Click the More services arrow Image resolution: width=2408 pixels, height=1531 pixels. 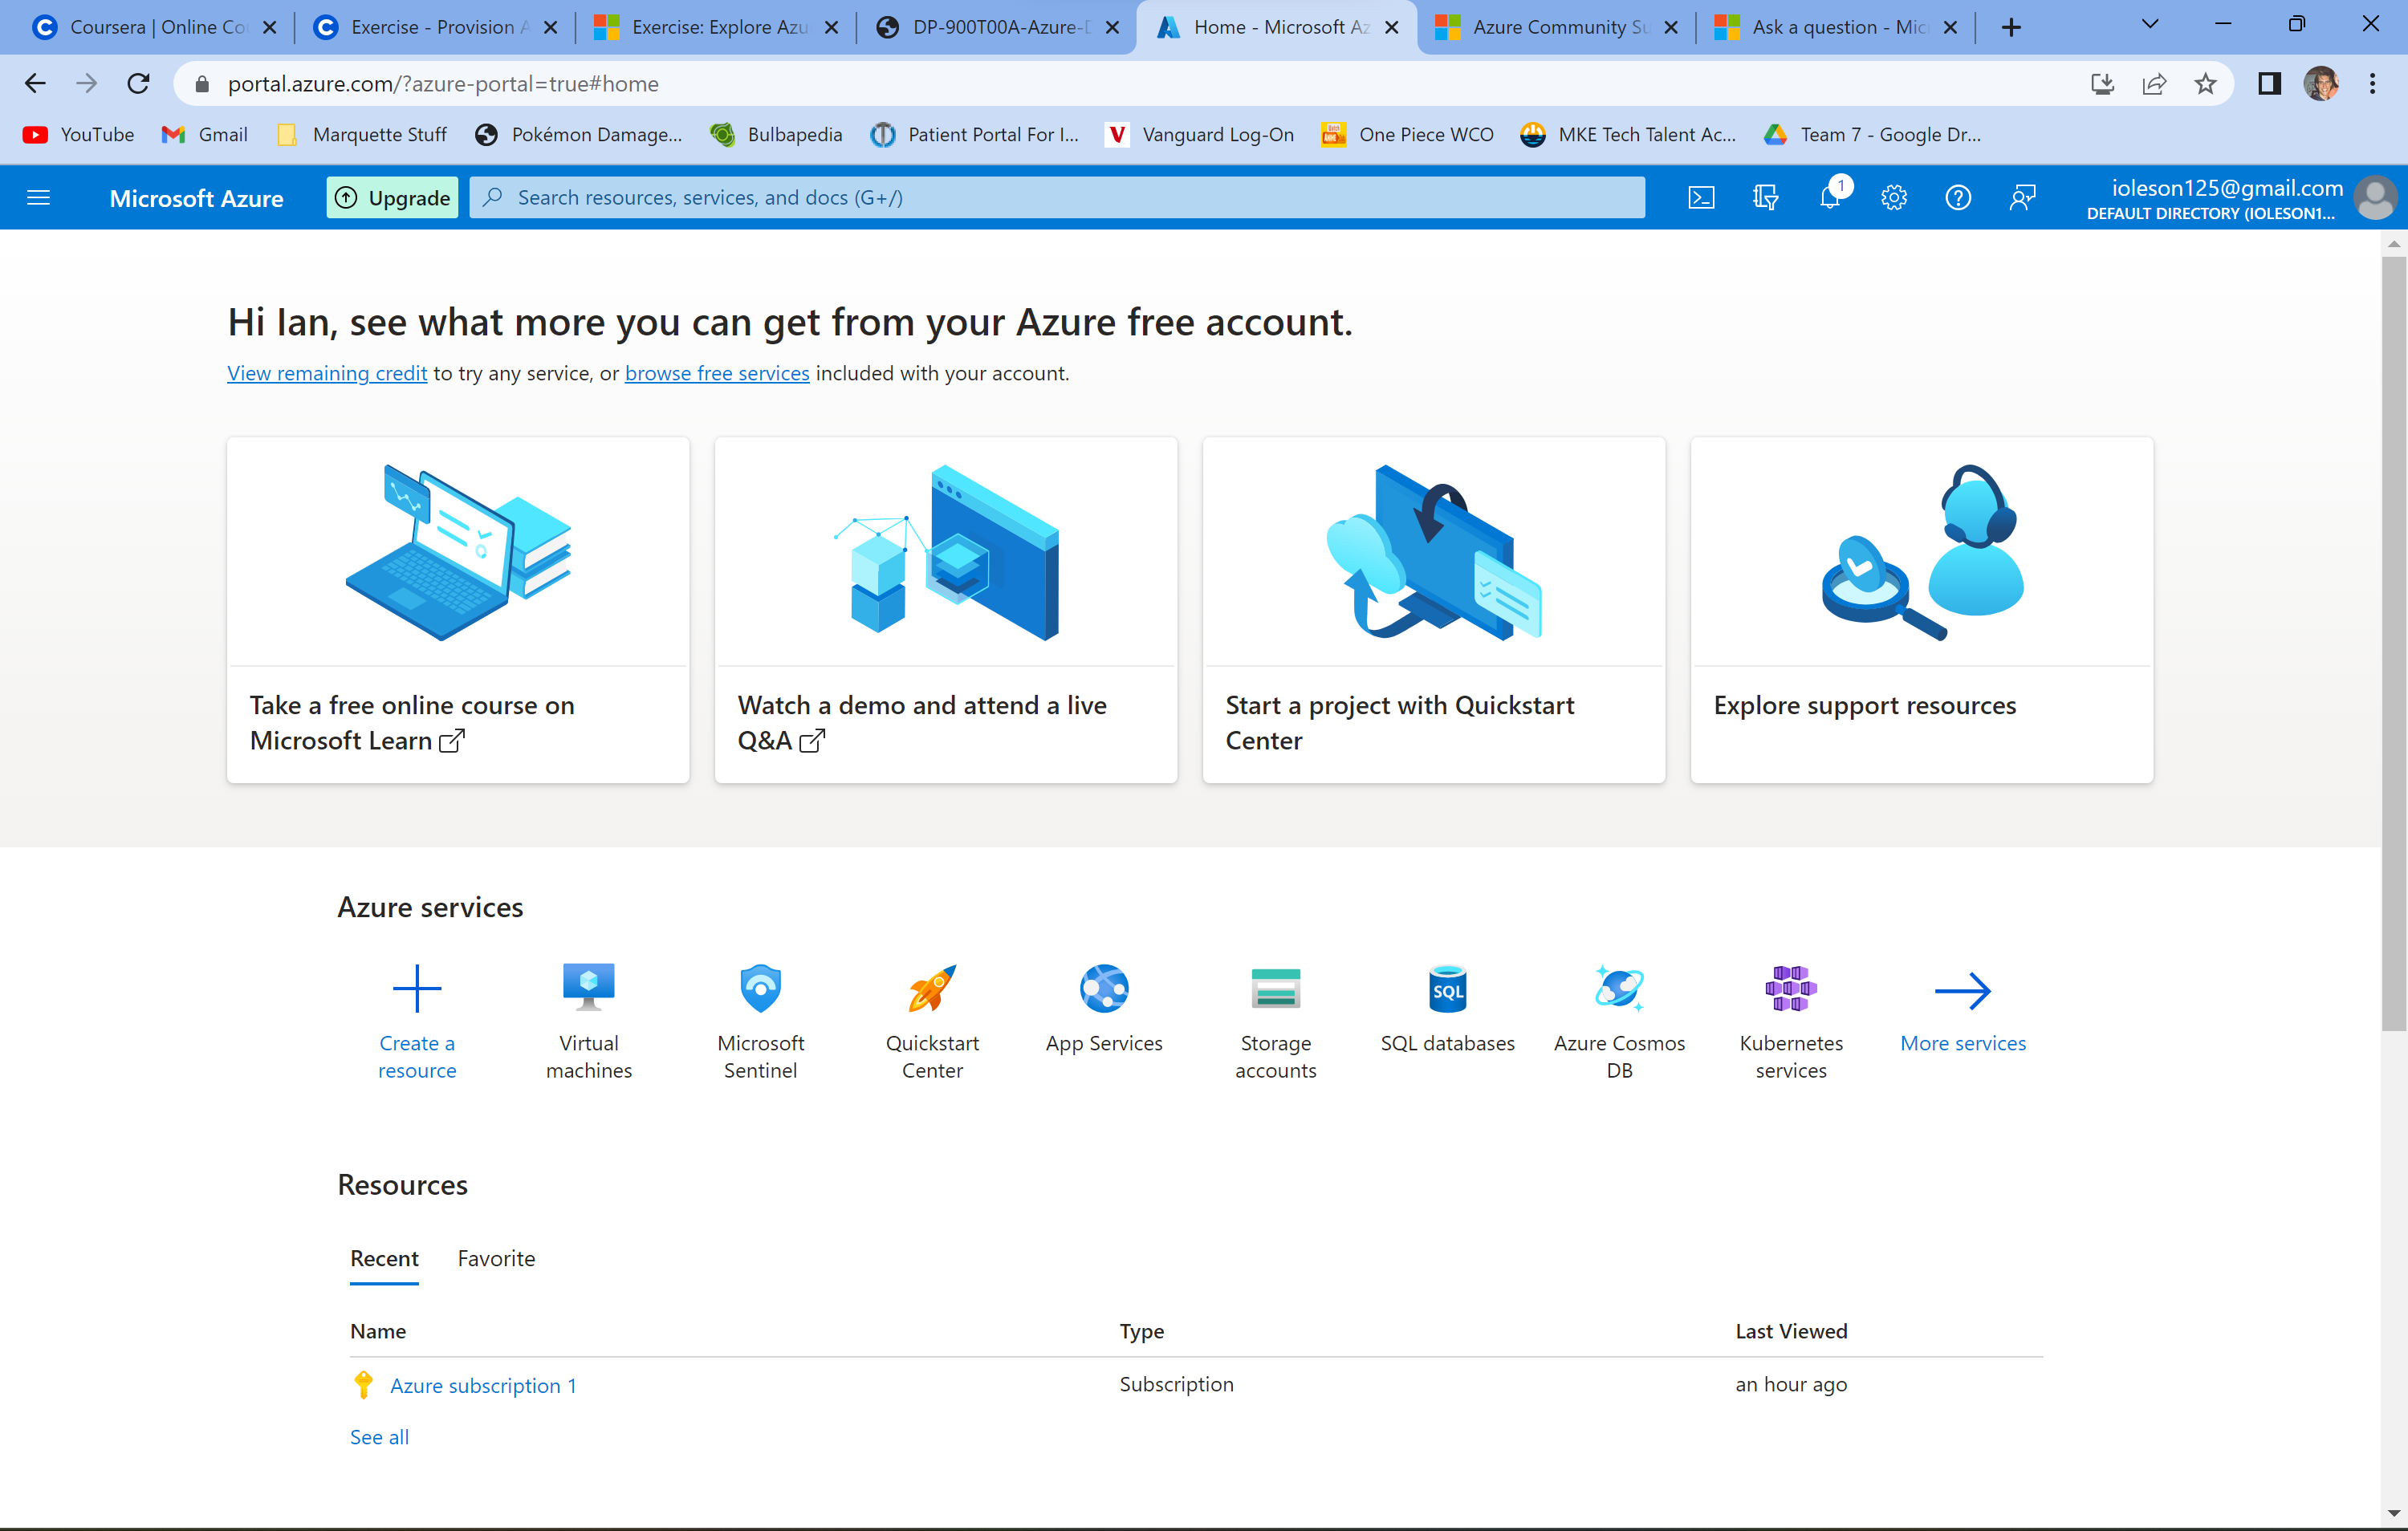(1963, 990)
